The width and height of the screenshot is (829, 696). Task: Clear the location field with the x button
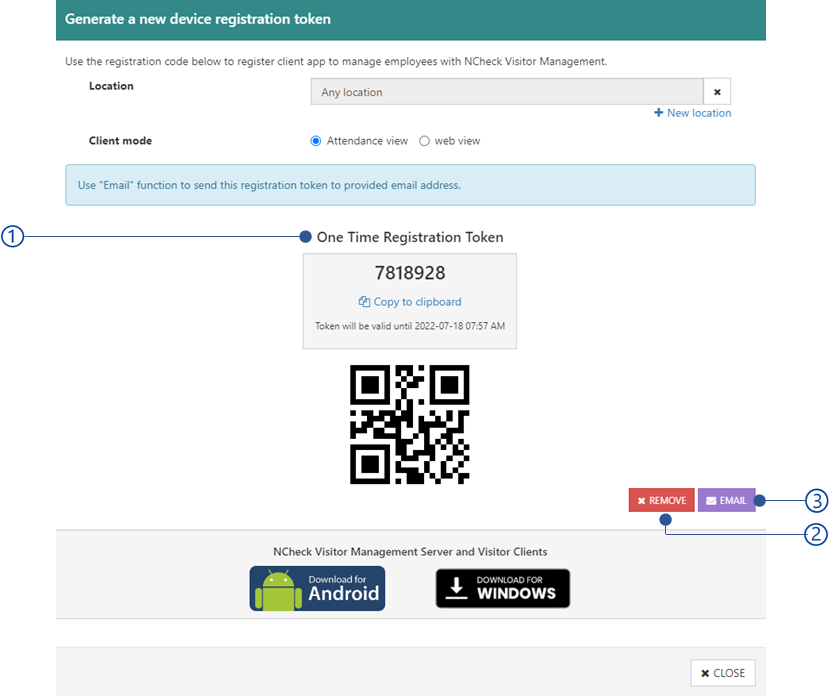pos(717,92)
